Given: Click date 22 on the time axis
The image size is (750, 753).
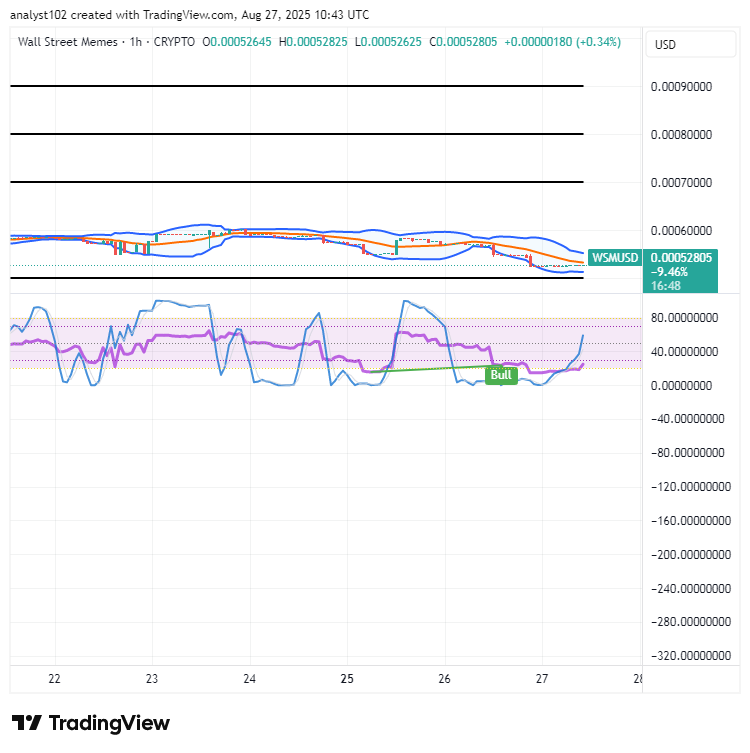Looking at the screenshot, I should 55,679.
